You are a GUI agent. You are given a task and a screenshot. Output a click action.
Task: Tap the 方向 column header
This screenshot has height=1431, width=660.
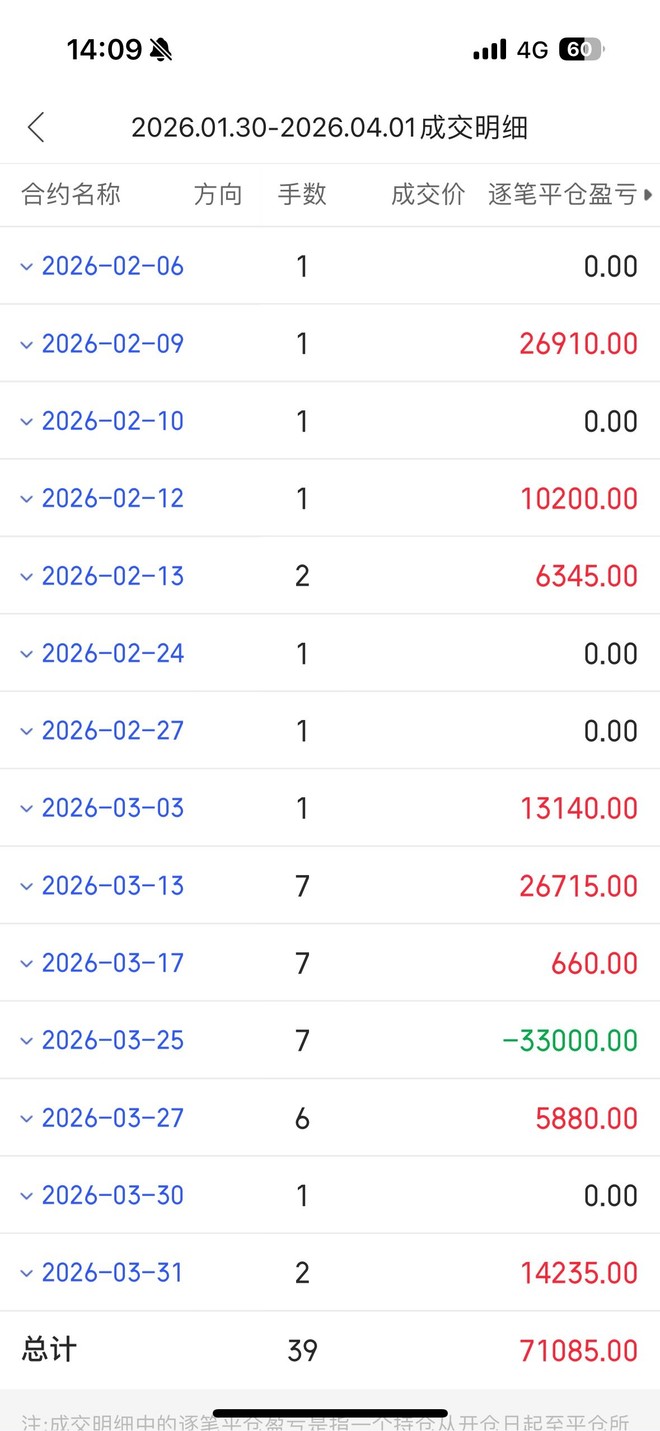(218, 195)
